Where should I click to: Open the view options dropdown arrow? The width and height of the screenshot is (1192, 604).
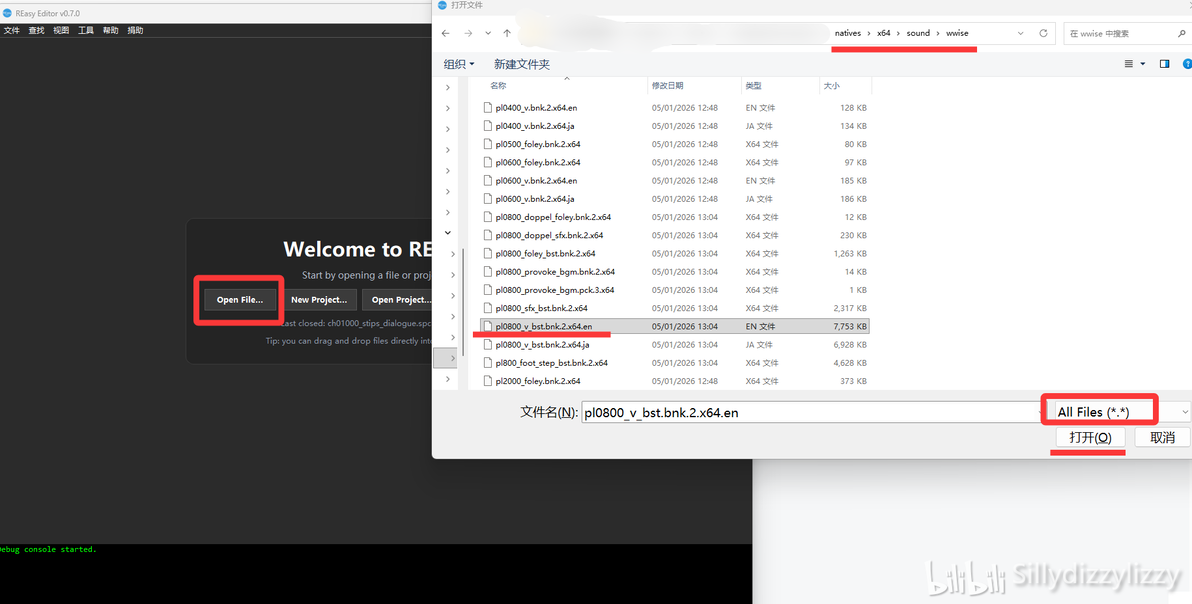tap(1143, 64)
